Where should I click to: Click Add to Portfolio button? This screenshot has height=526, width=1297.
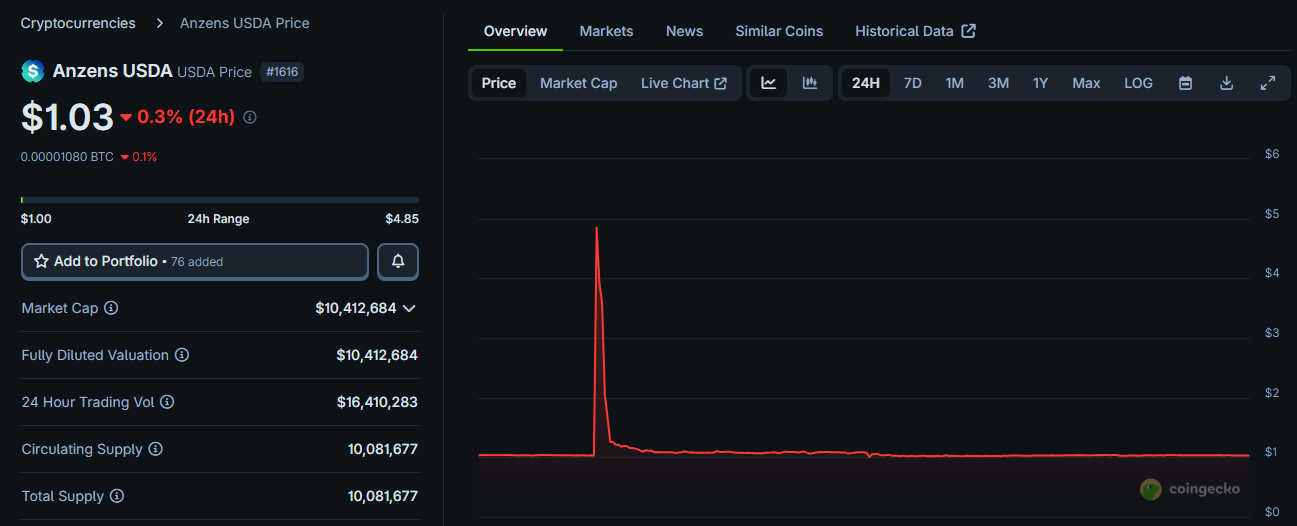pyautogui.click(x=195, y=261)
